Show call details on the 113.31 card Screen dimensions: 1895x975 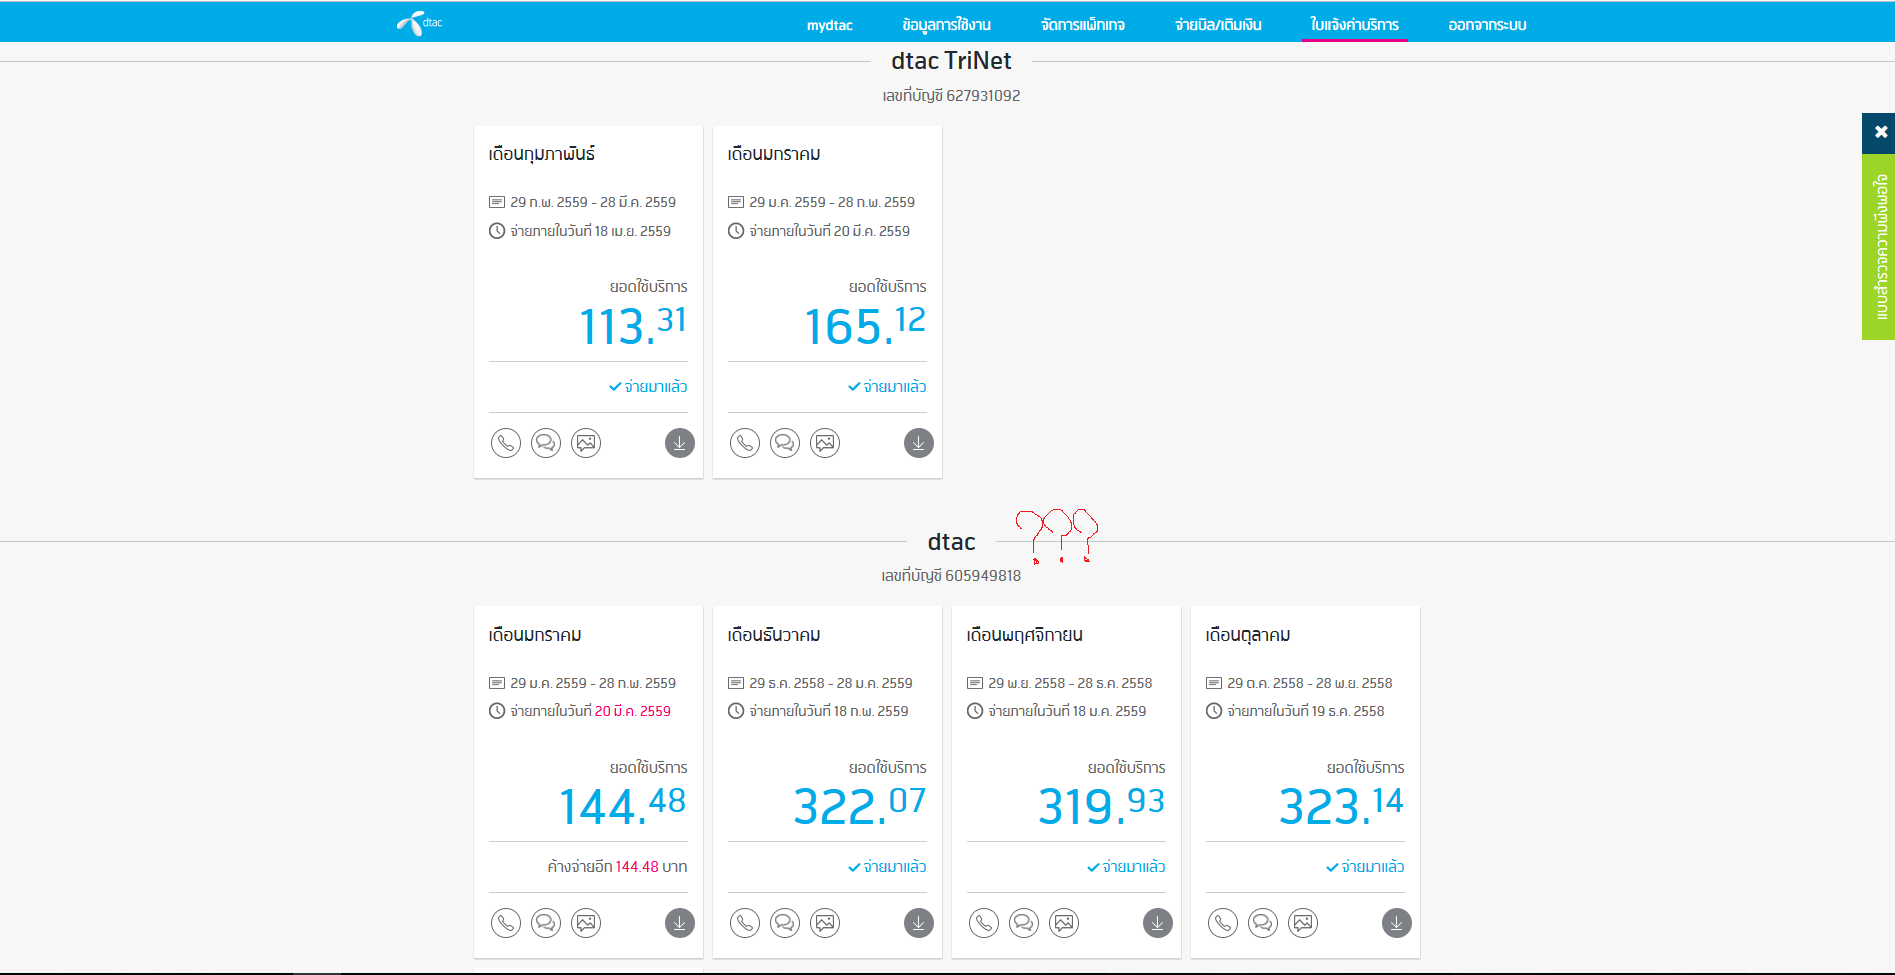pyautogui.click(x=506, y=443)
